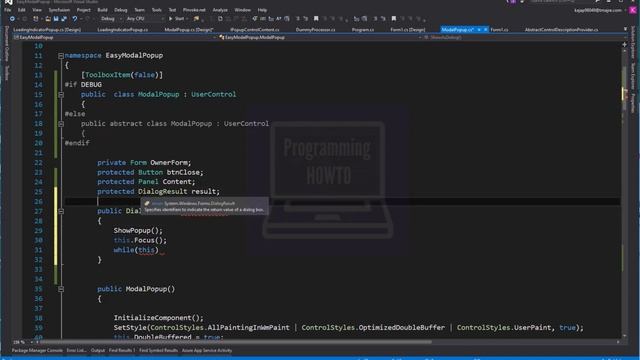Viewport: 640px width, 360px height.
Task: Open the Analyze menu
Action: coord(220,10)
